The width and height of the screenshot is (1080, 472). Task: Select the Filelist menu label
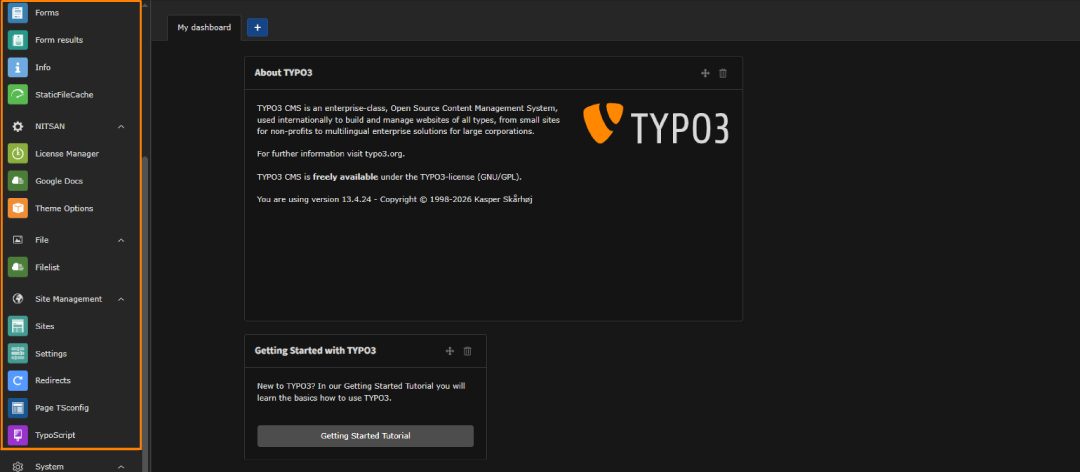(48, 267)
